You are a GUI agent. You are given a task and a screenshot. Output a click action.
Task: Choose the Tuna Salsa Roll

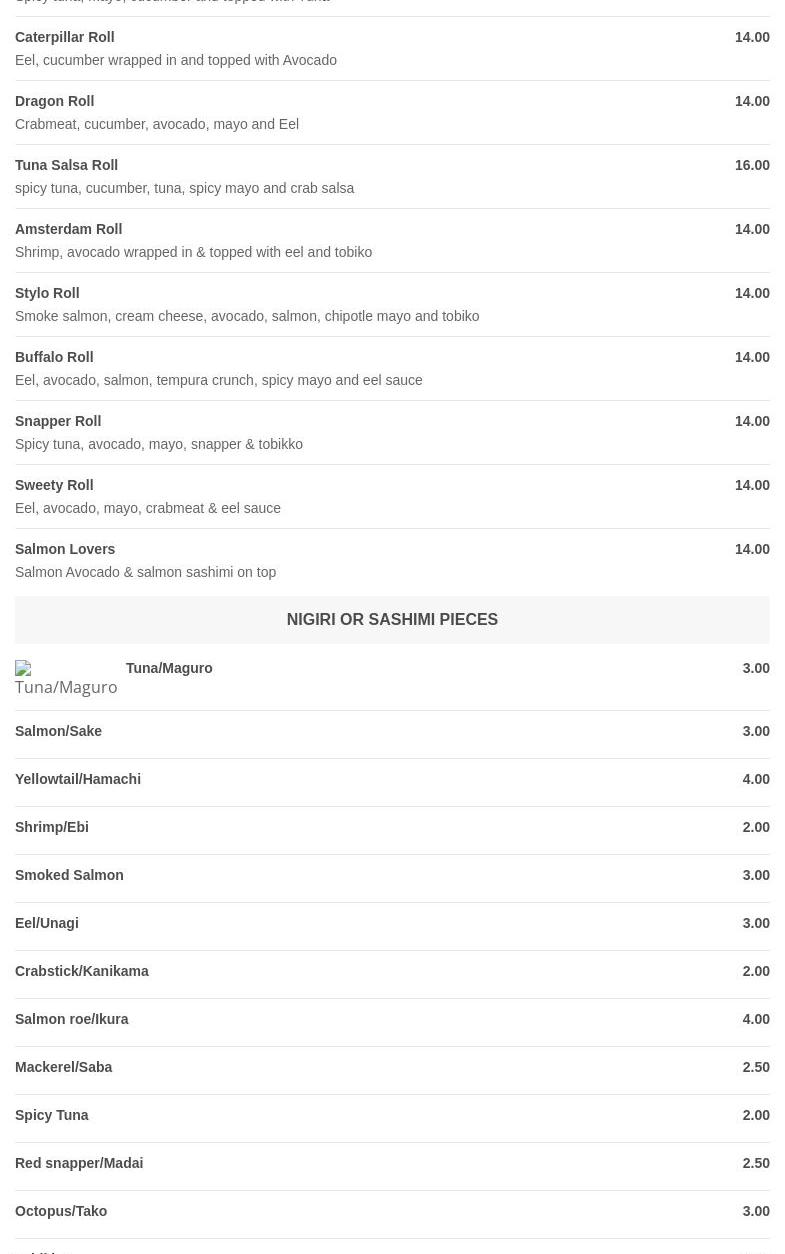(x=67, y=165)
